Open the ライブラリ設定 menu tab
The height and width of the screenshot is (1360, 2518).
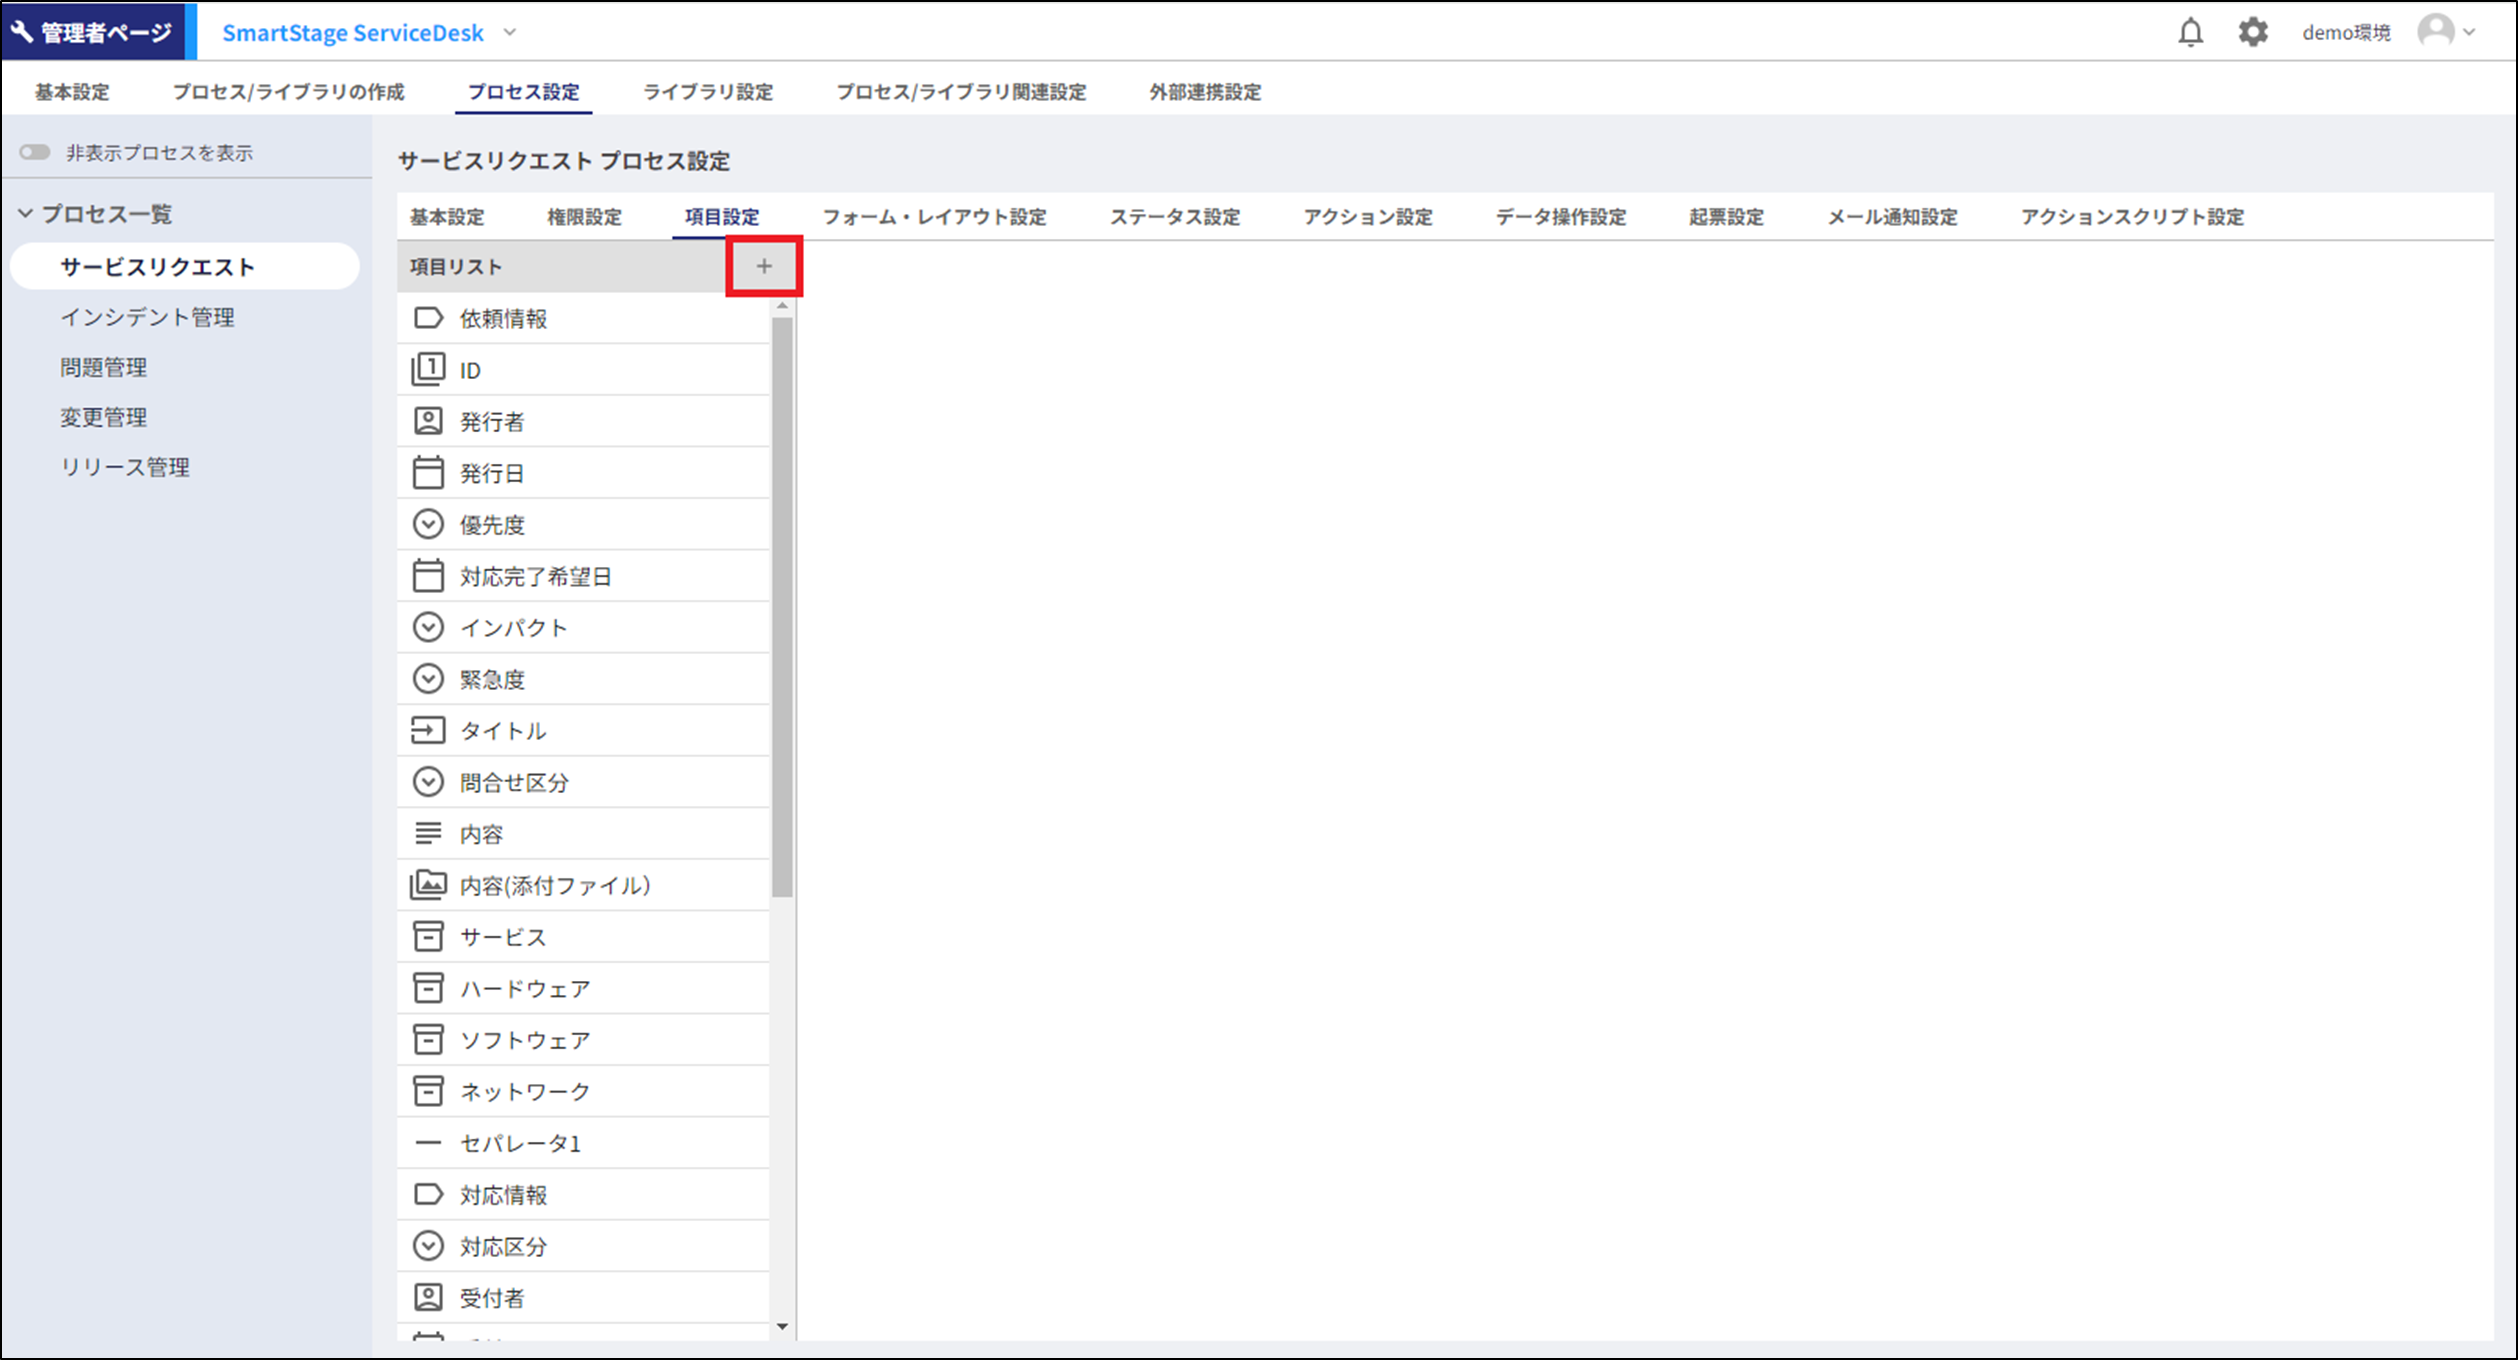707,92
